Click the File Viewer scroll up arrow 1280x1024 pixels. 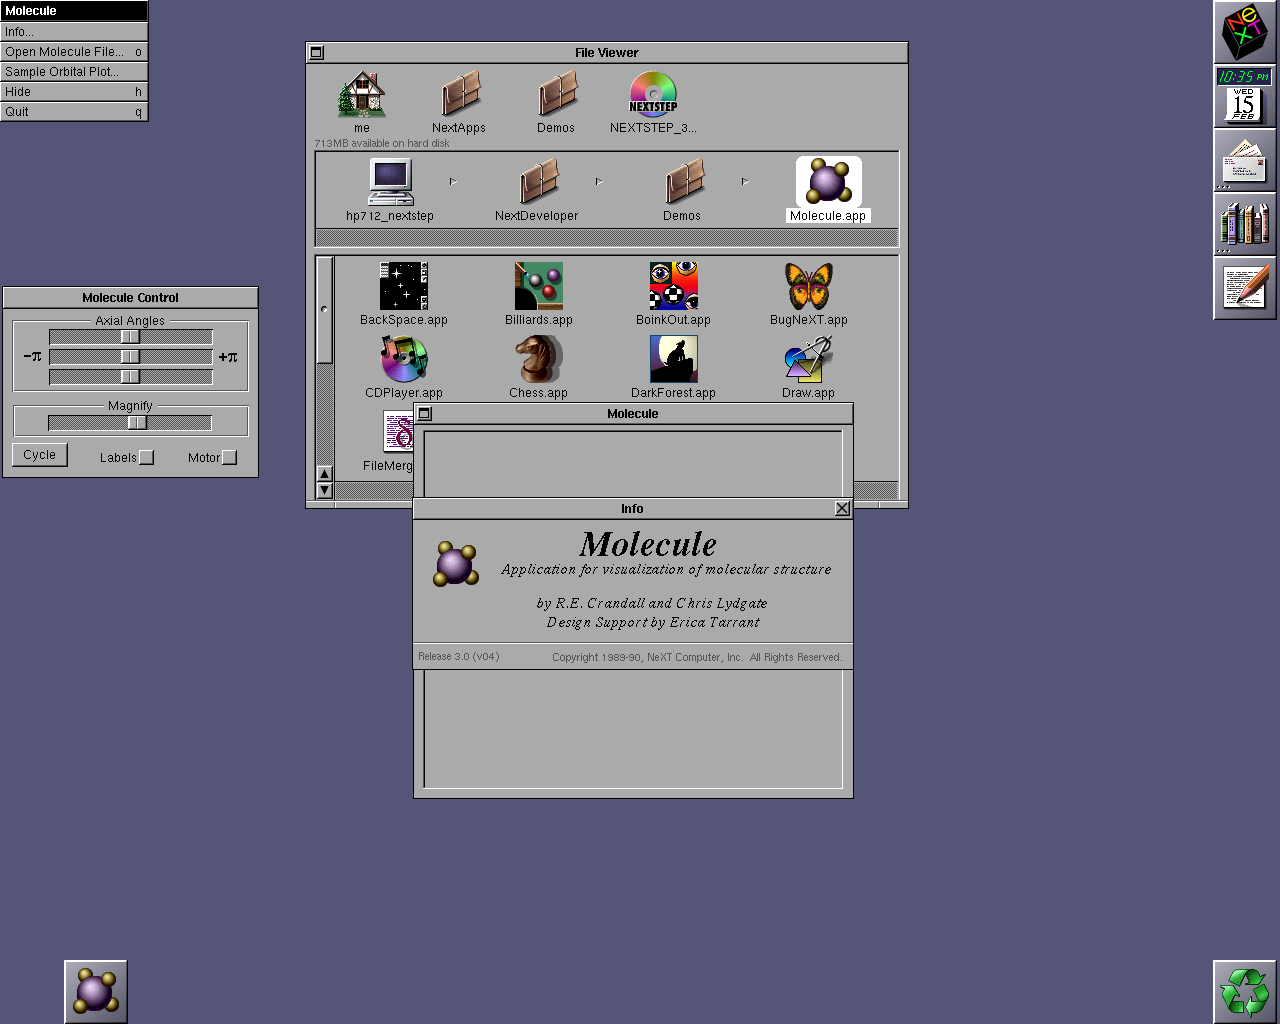[x=324, y=474]
